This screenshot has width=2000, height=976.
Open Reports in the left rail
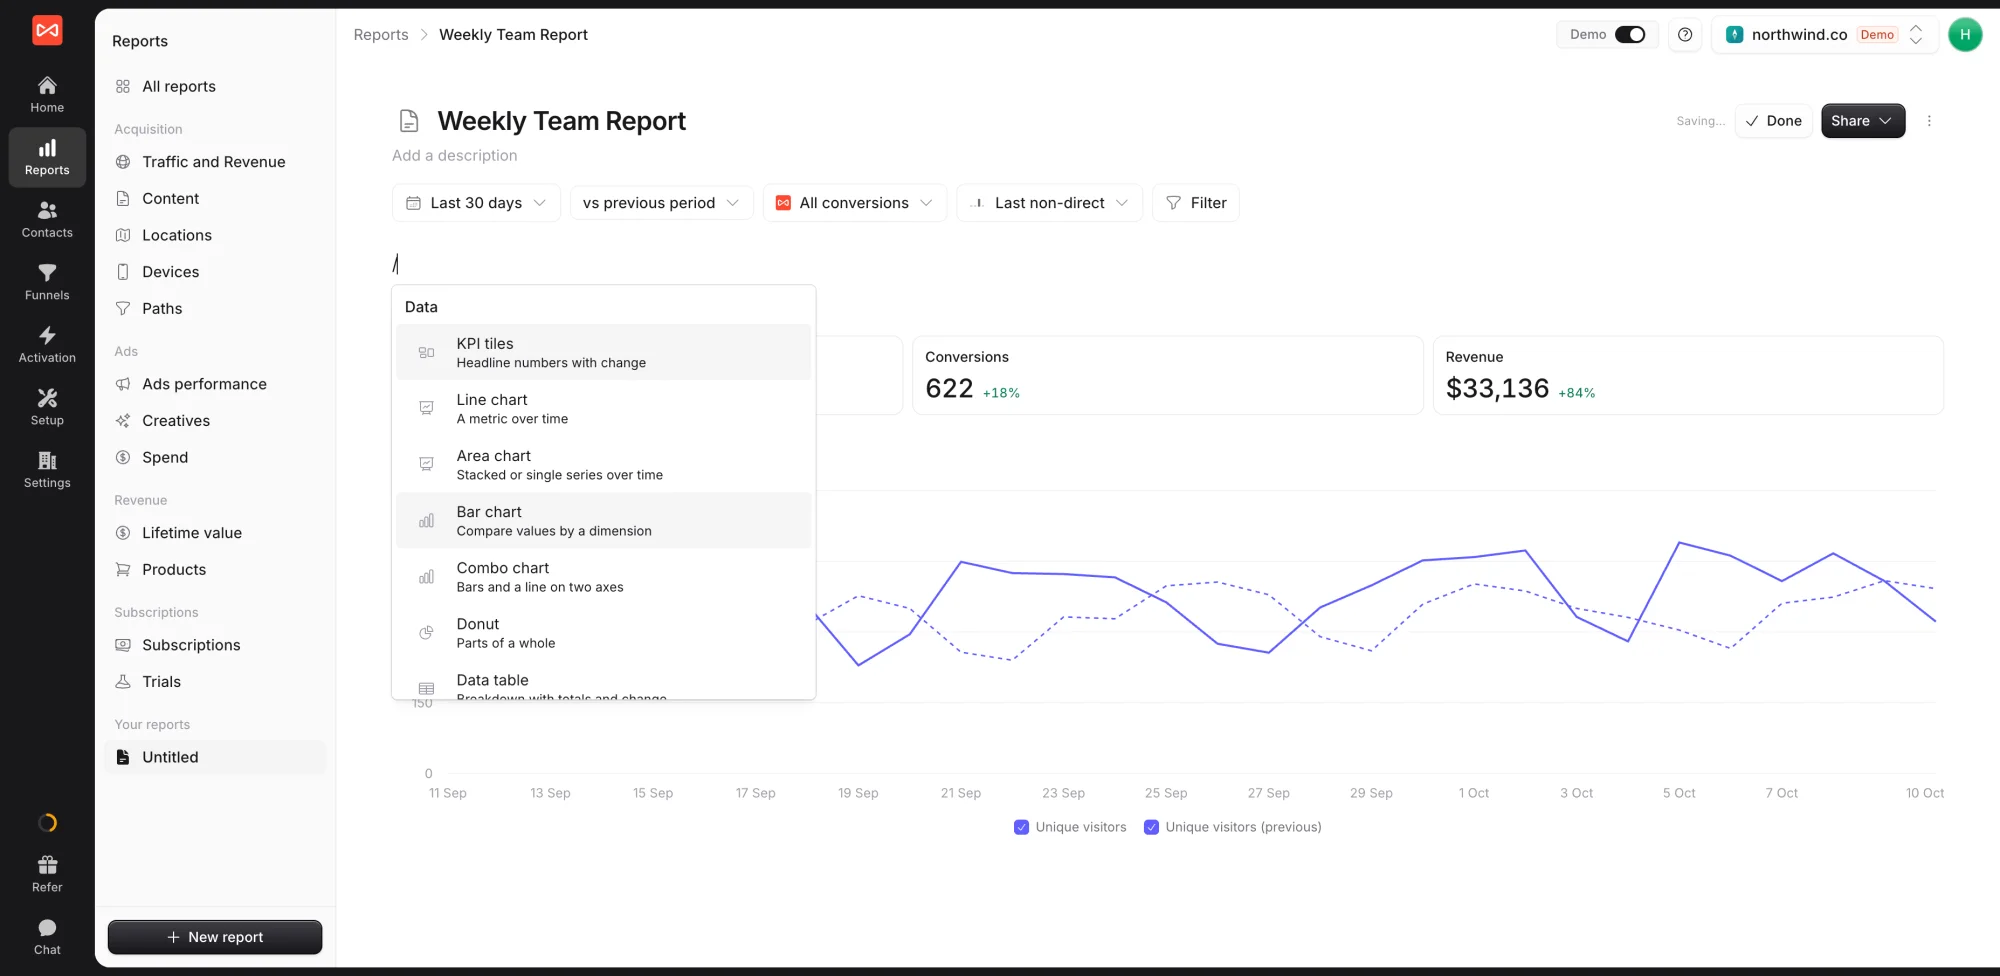coord(47,157)
